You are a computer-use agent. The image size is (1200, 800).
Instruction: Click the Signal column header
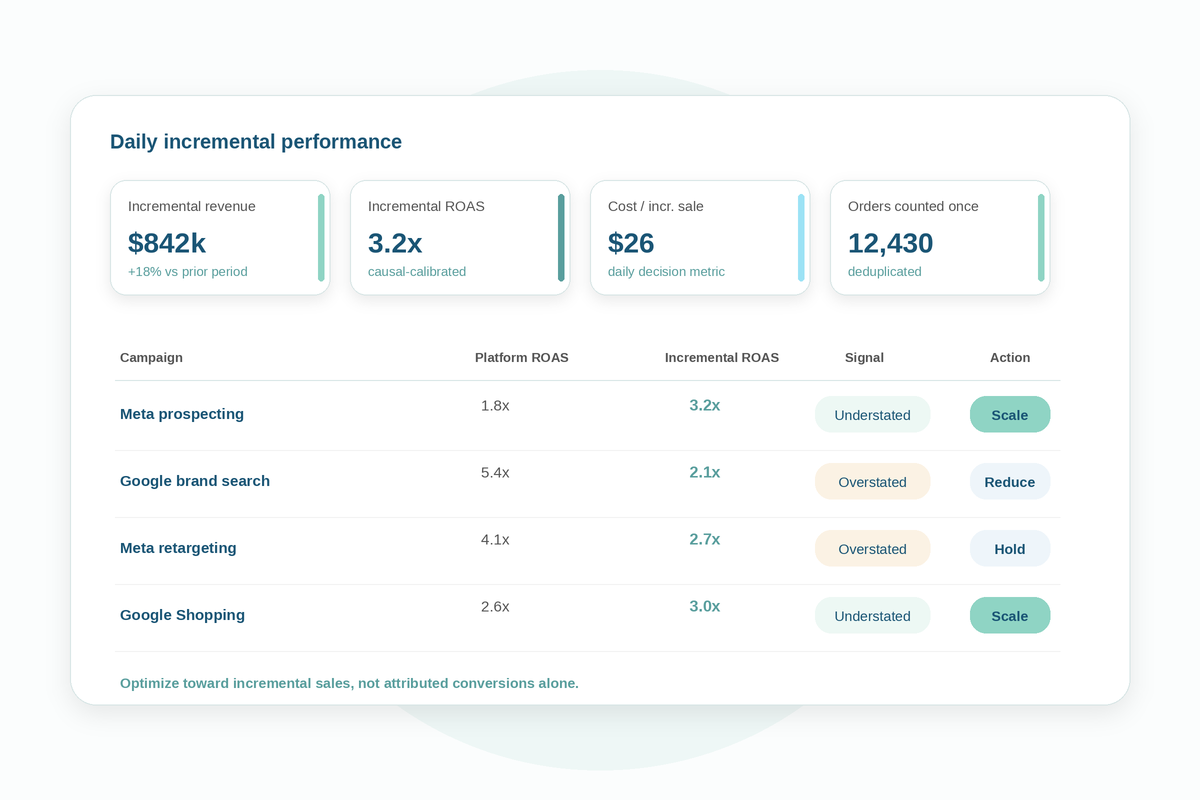tap(864, 357)
